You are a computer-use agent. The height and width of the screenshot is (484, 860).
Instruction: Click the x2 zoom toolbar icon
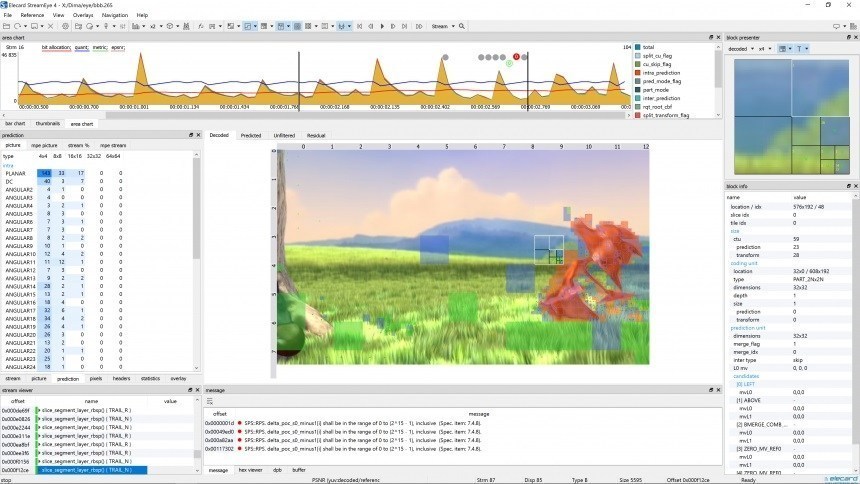pos(153,26)
